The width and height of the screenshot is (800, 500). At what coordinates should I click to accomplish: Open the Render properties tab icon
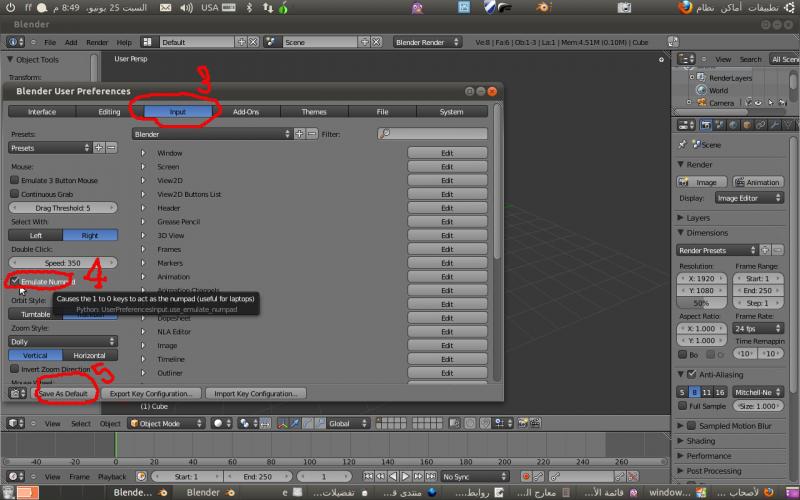[x=707, y=125]
